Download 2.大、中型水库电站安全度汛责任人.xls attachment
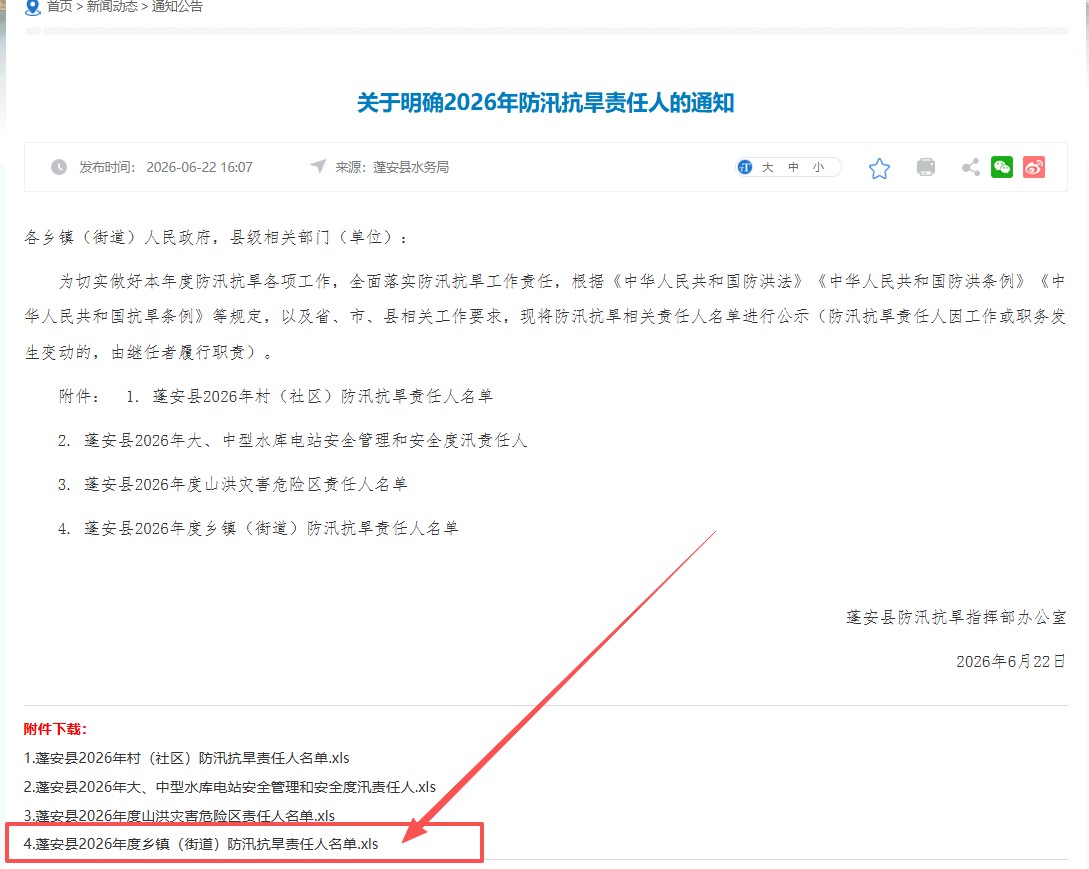The width and height of the screenshot is (1089, 869). pos(230,787)
